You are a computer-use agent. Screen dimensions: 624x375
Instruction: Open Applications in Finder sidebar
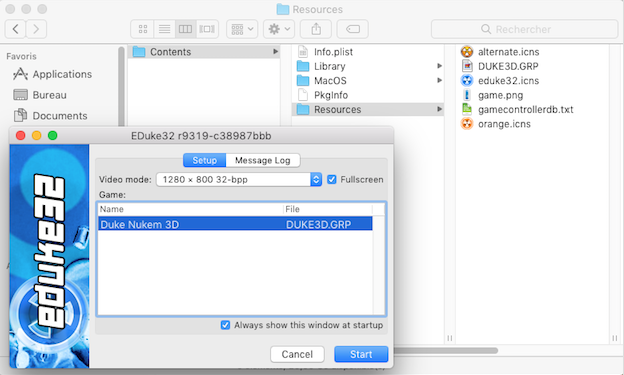(x=53, y=74)
